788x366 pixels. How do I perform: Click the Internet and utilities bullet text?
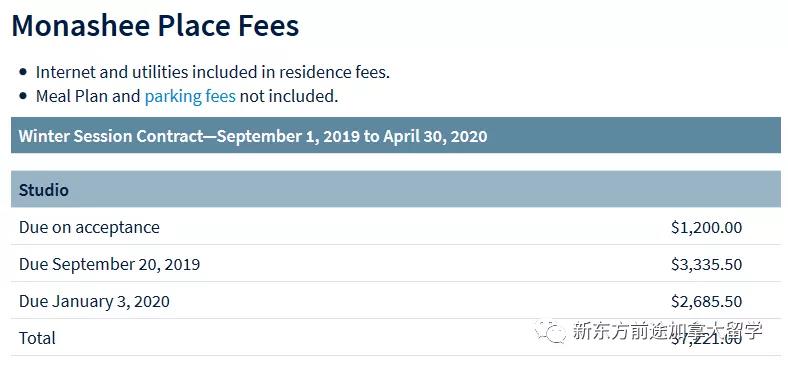tap(213, 72)
